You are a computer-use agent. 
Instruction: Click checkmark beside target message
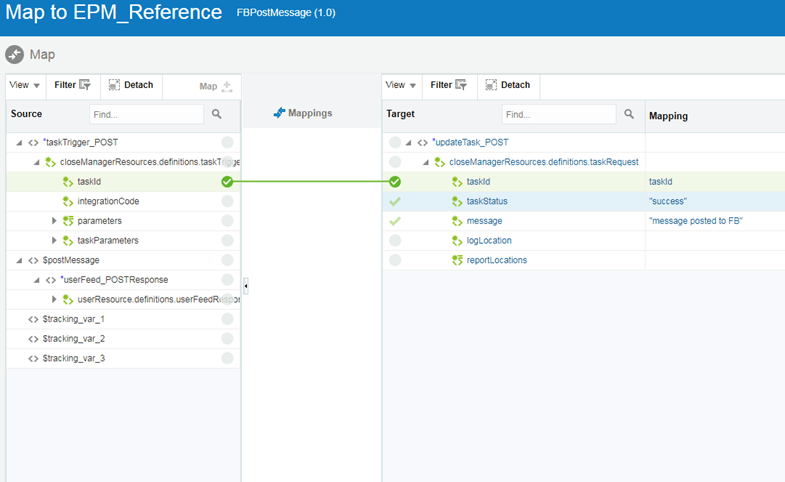[395, 221]
